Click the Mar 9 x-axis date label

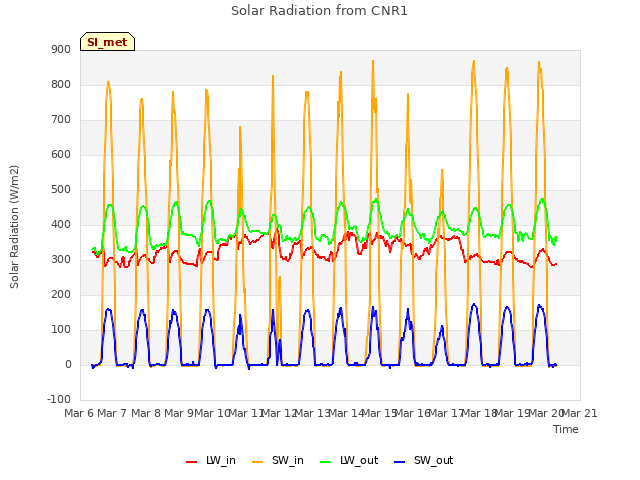pyautogui.click(x=179, y=413)
